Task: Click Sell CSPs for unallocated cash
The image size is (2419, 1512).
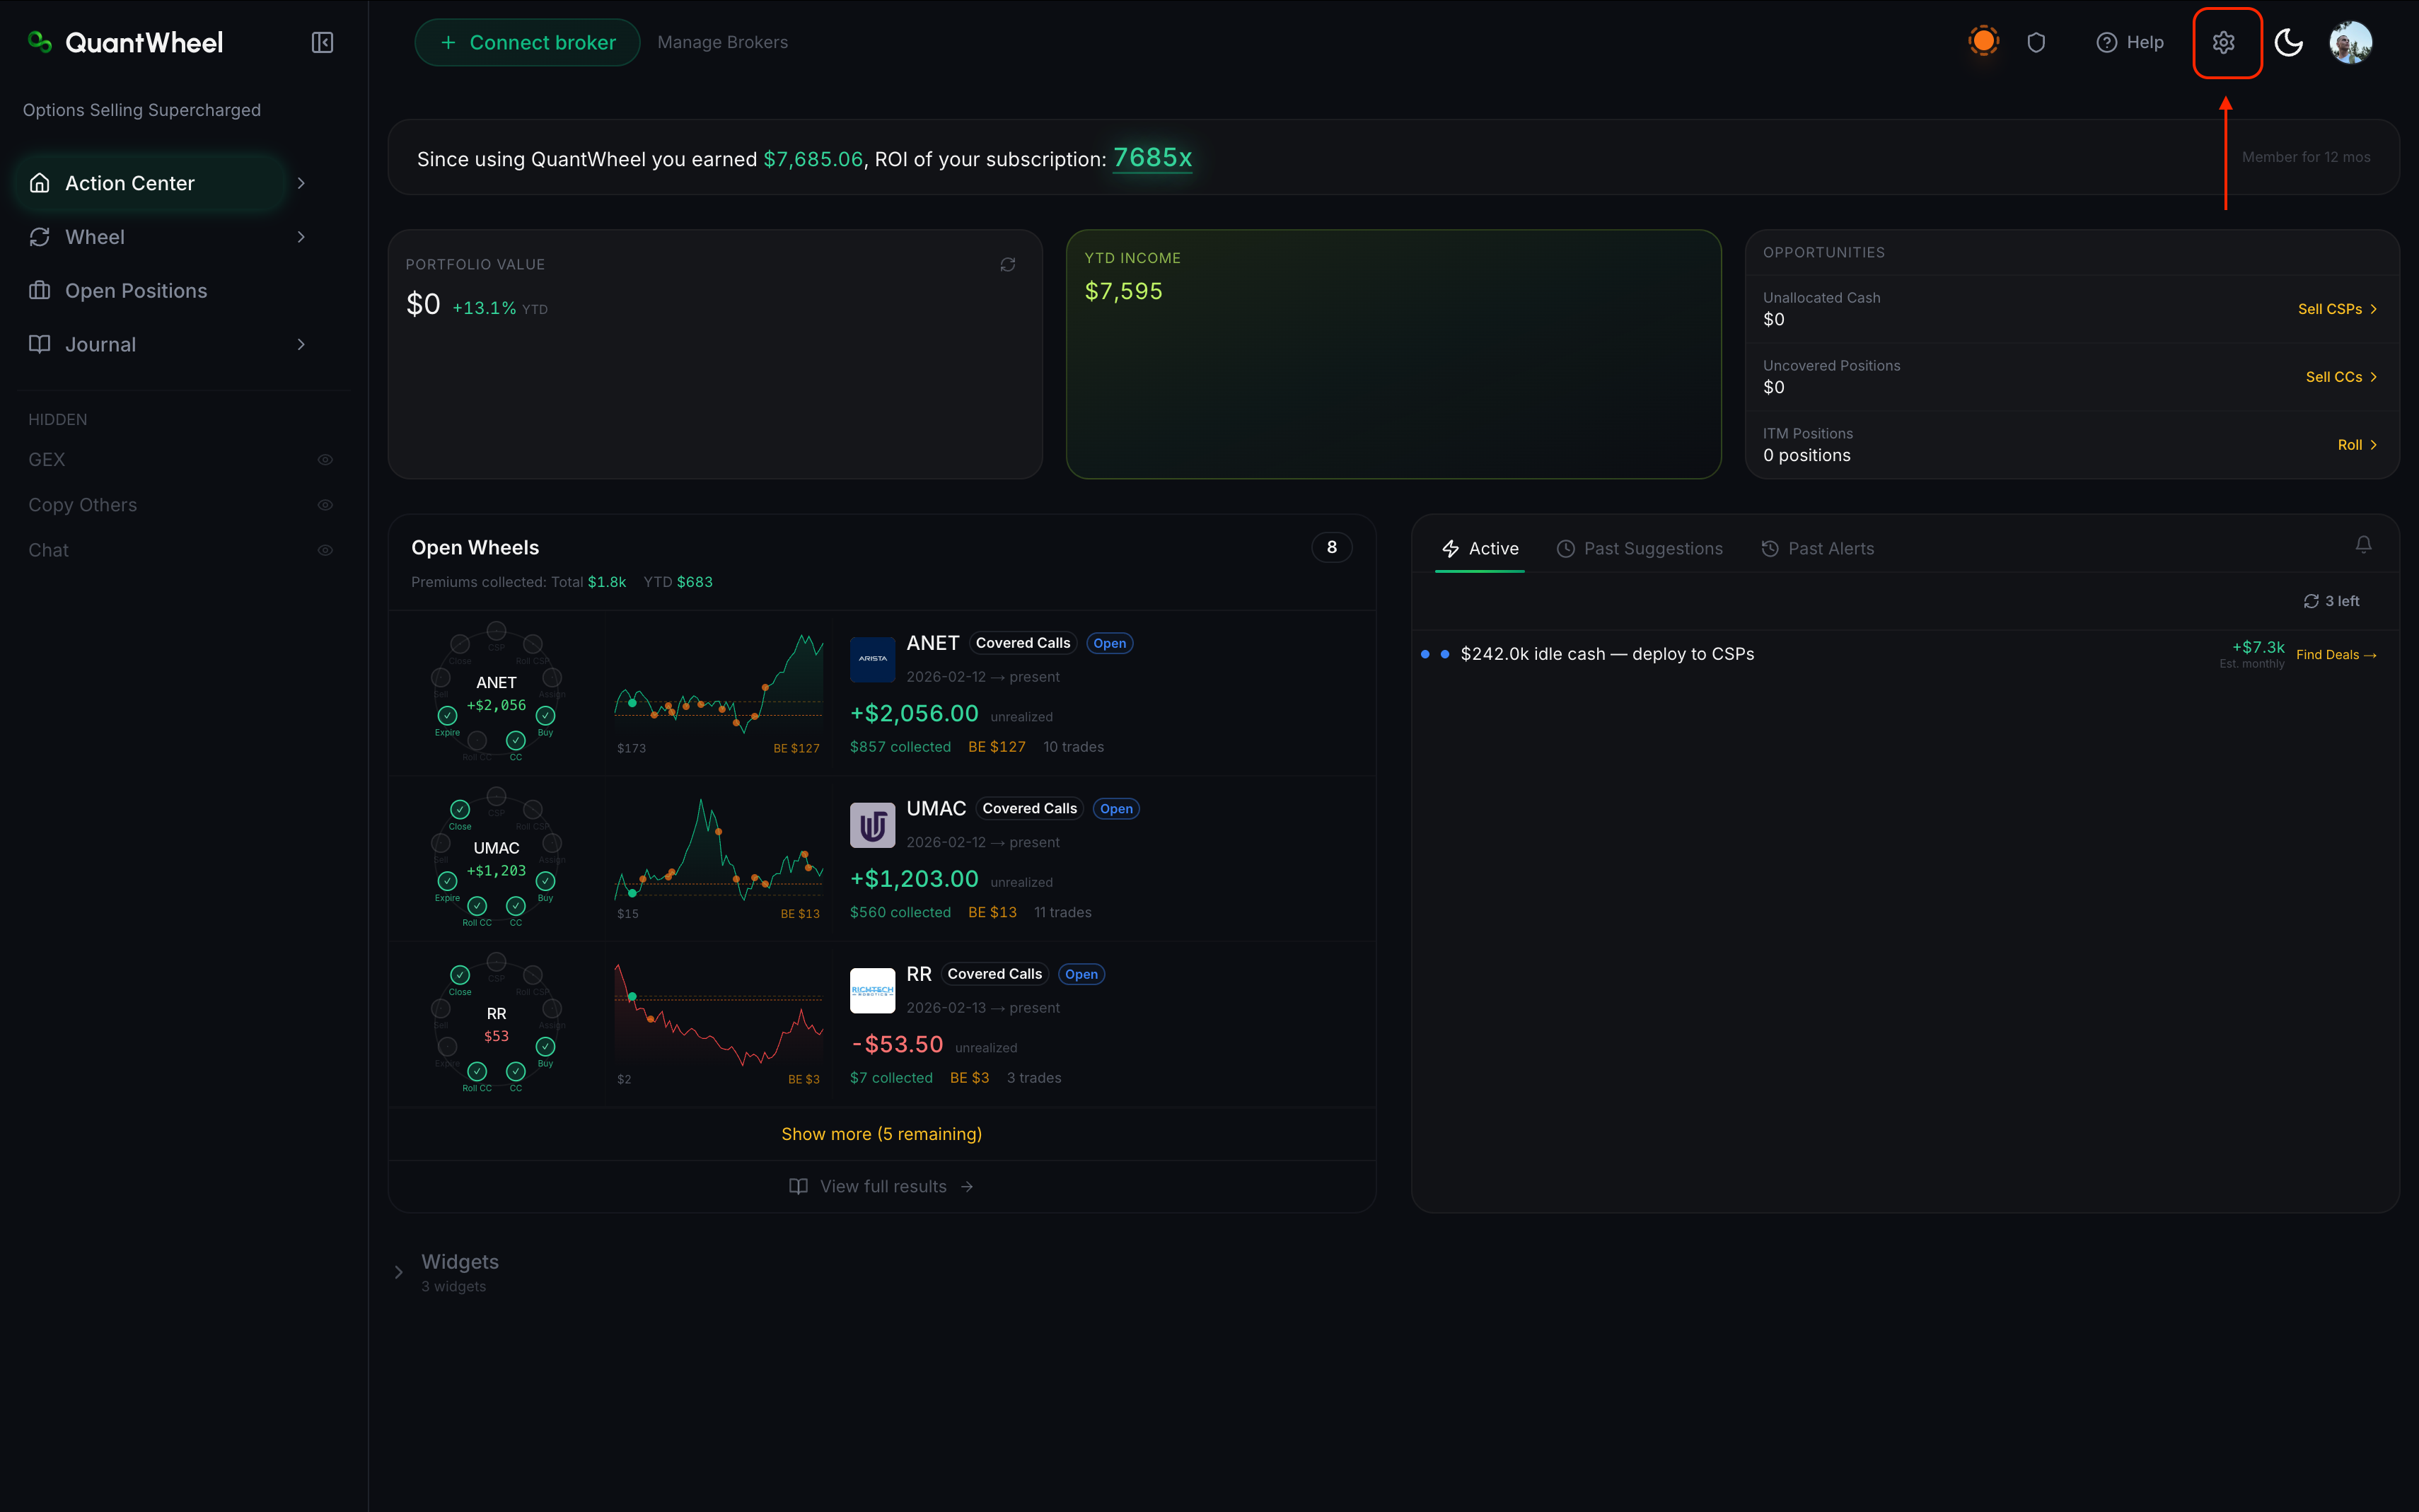Action: [x=2337, y=309]
